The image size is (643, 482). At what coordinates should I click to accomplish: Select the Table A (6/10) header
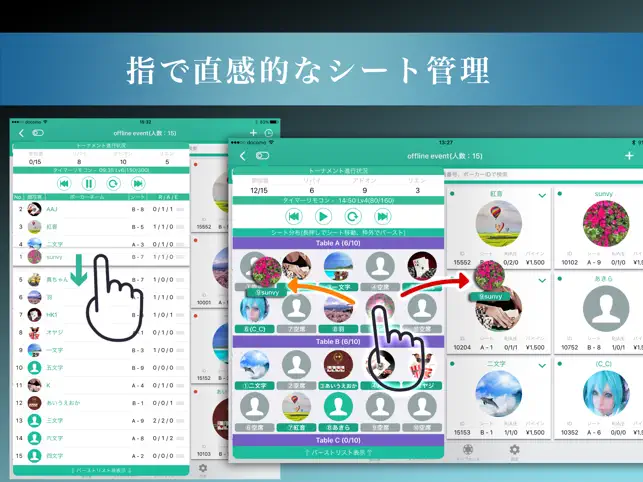[338, 243]
